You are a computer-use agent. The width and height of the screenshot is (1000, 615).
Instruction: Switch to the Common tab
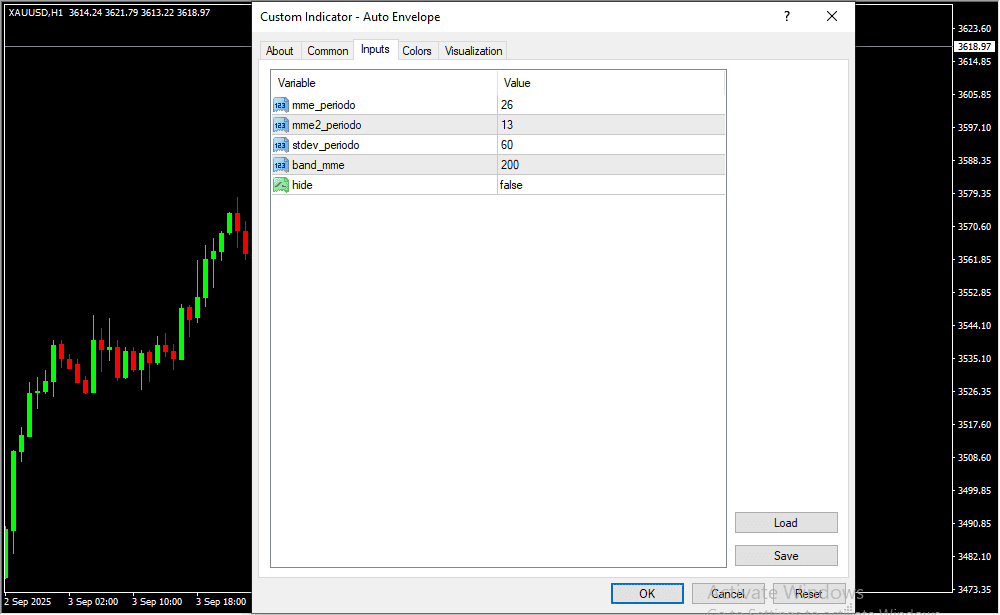pyautogui.click(x=328, y=51)
